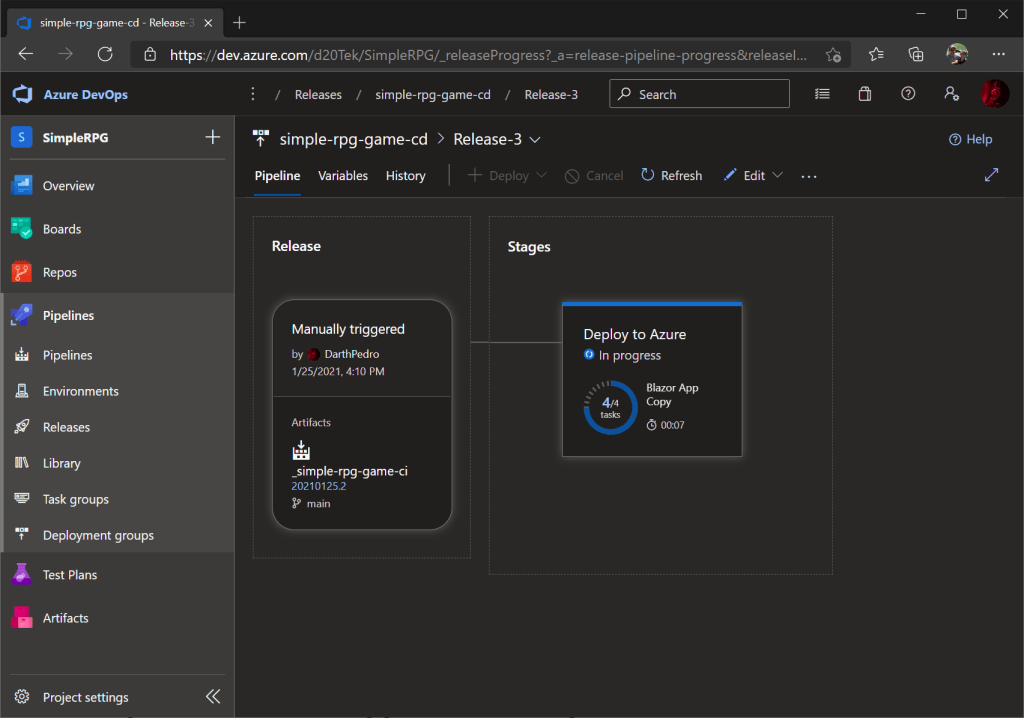Collapse the left navigation sidebar
Viewport: 1024px width, 718px height.
213,697
